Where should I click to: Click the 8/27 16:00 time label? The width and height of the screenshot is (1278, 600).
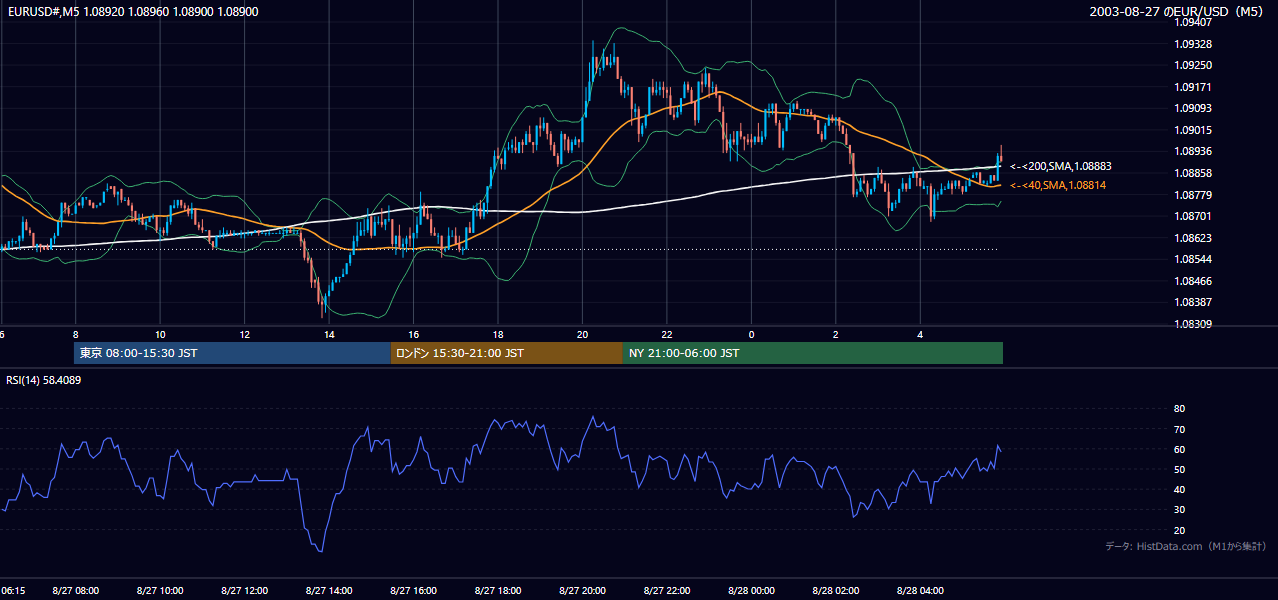[x=413, y=591]
